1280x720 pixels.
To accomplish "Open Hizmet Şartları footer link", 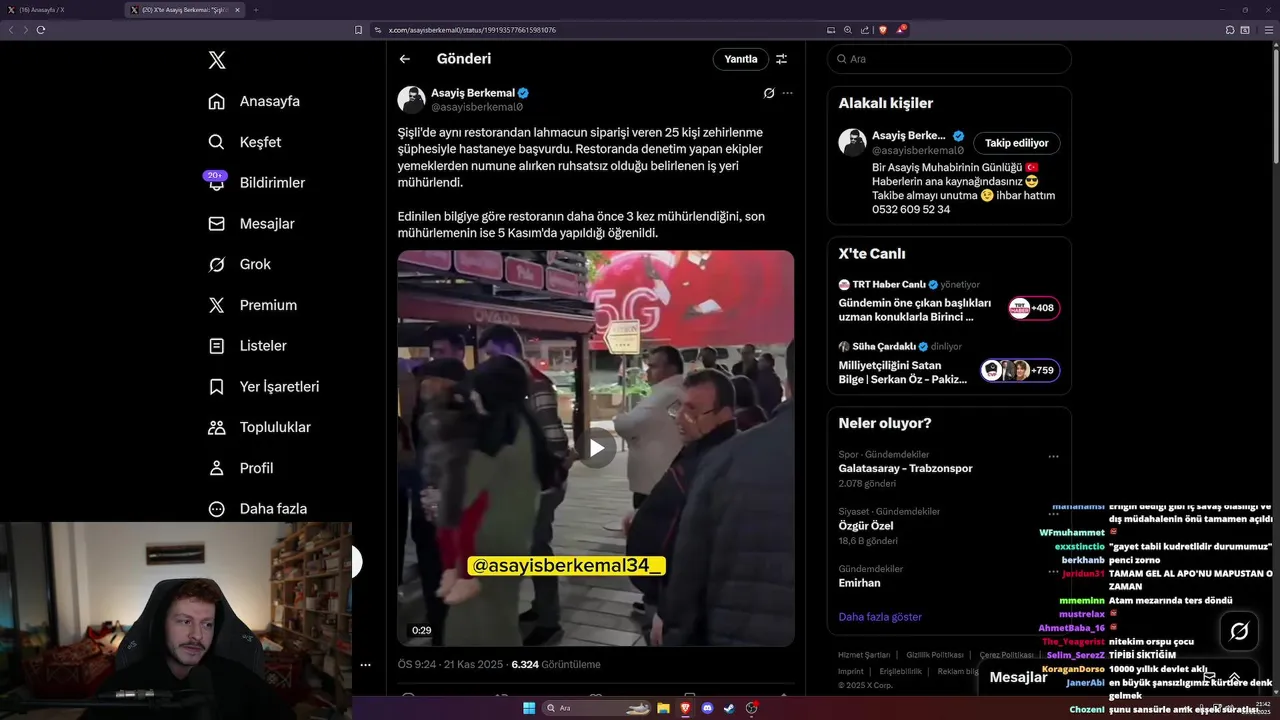I will coord(864,655).
